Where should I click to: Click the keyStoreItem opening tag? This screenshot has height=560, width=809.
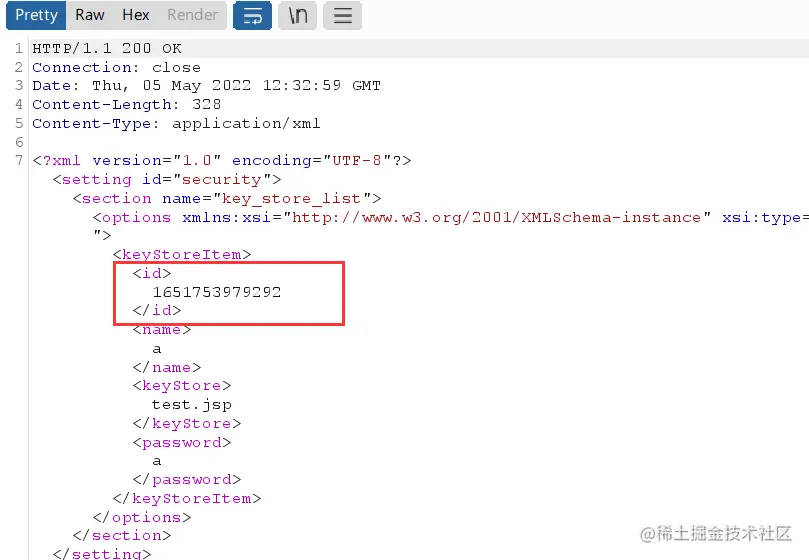pyautogui.click(x=182, y=254)
